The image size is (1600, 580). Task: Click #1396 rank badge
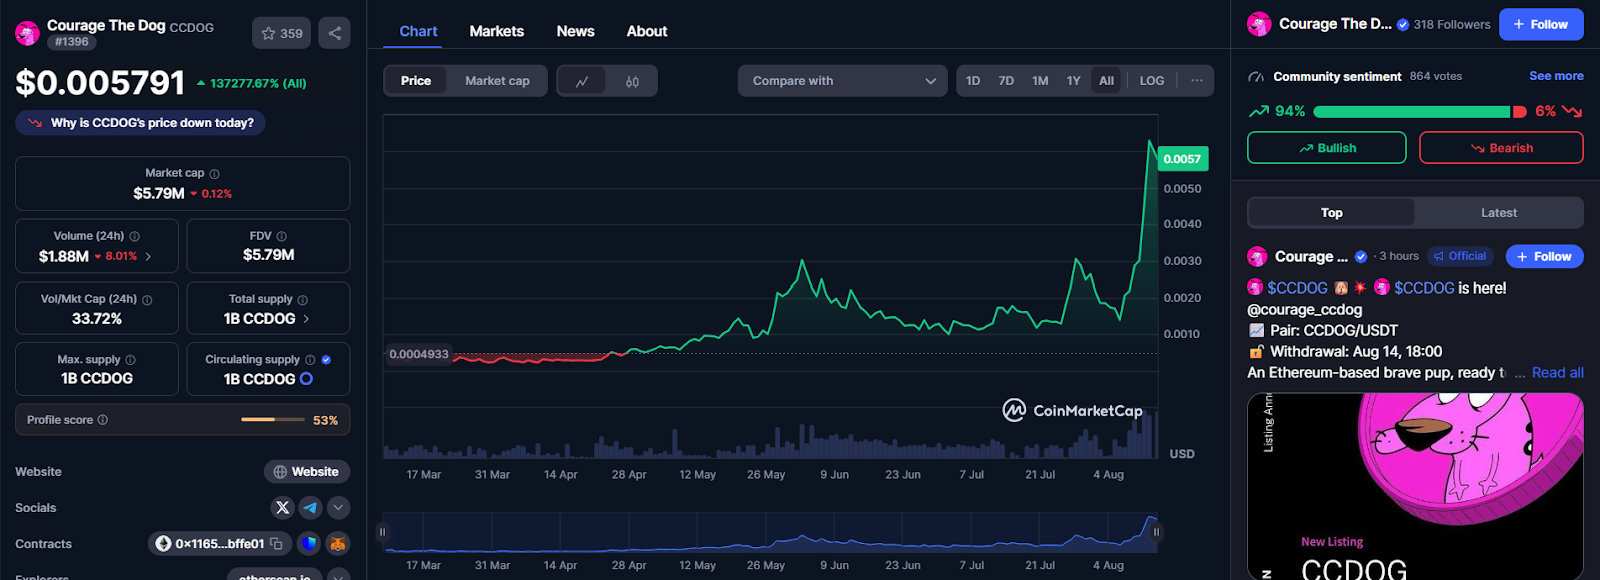pyautogui.click(x=72, y=42)
